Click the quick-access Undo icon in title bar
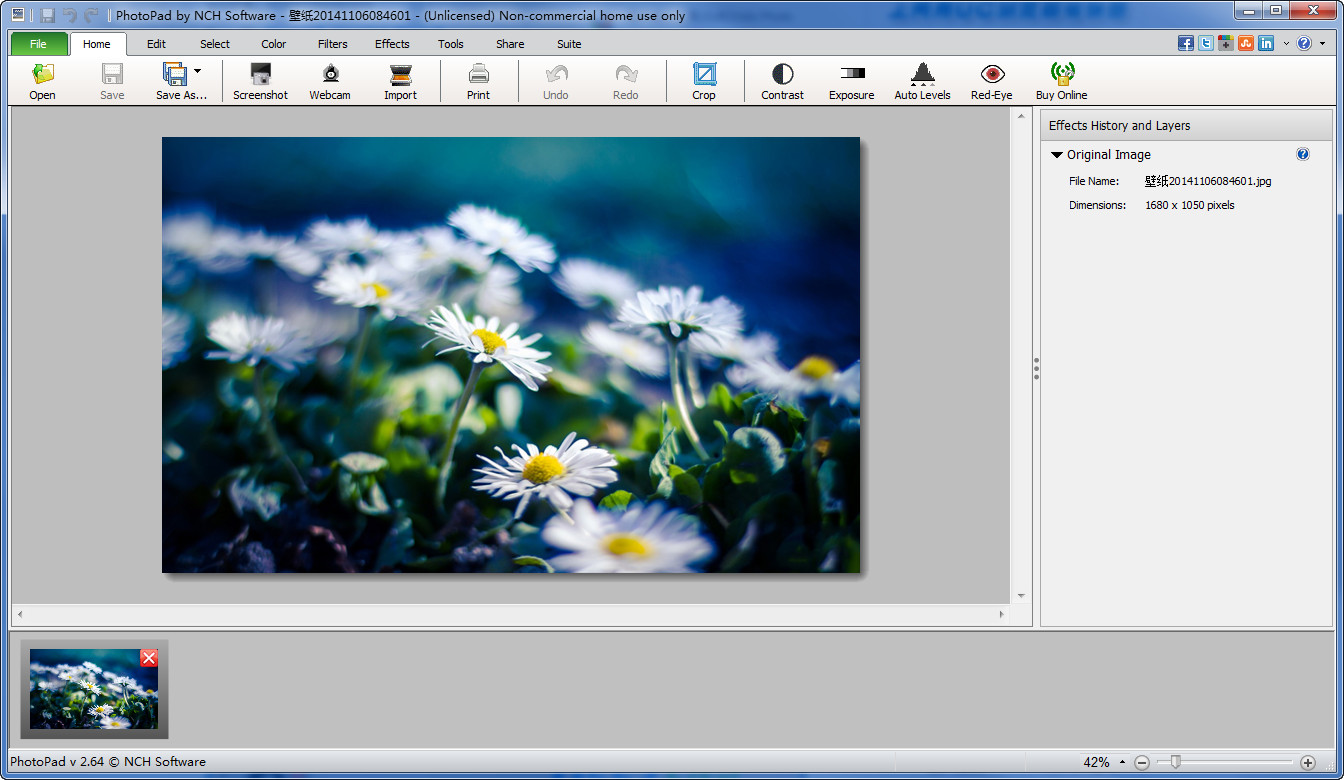Image resolution: width=1344 pixels, height=780 pixels. point(70,15)
